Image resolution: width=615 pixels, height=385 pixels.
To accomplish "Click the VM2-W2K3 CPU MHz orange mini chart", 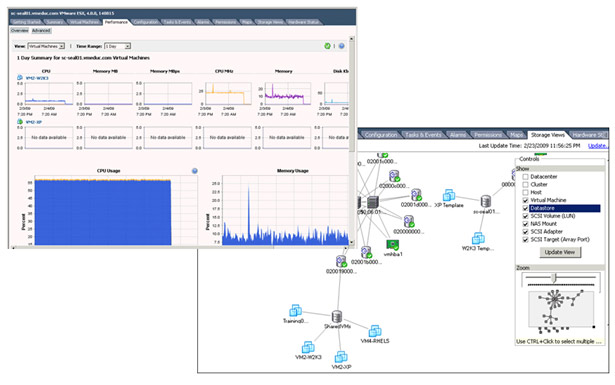I will point(228,93).
